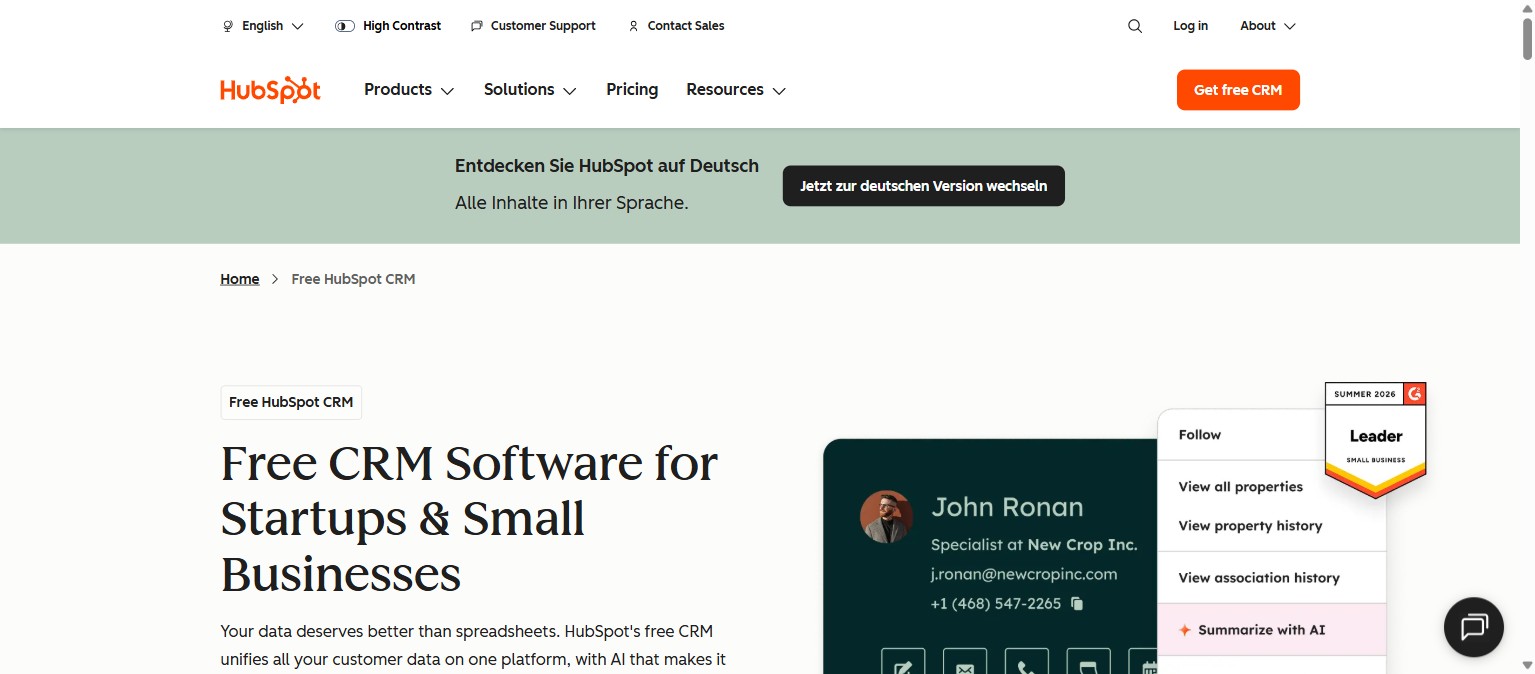Viewport: 1535px width, 674px height.
Task: Click the John Ronan name text
Action: coord(1007,507)
